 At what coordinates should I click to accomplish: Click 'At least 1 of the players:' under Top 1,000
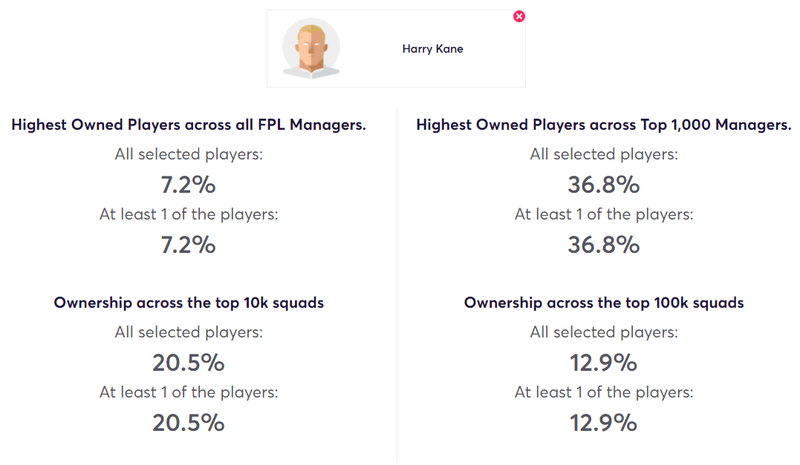[x=604, y=214]
